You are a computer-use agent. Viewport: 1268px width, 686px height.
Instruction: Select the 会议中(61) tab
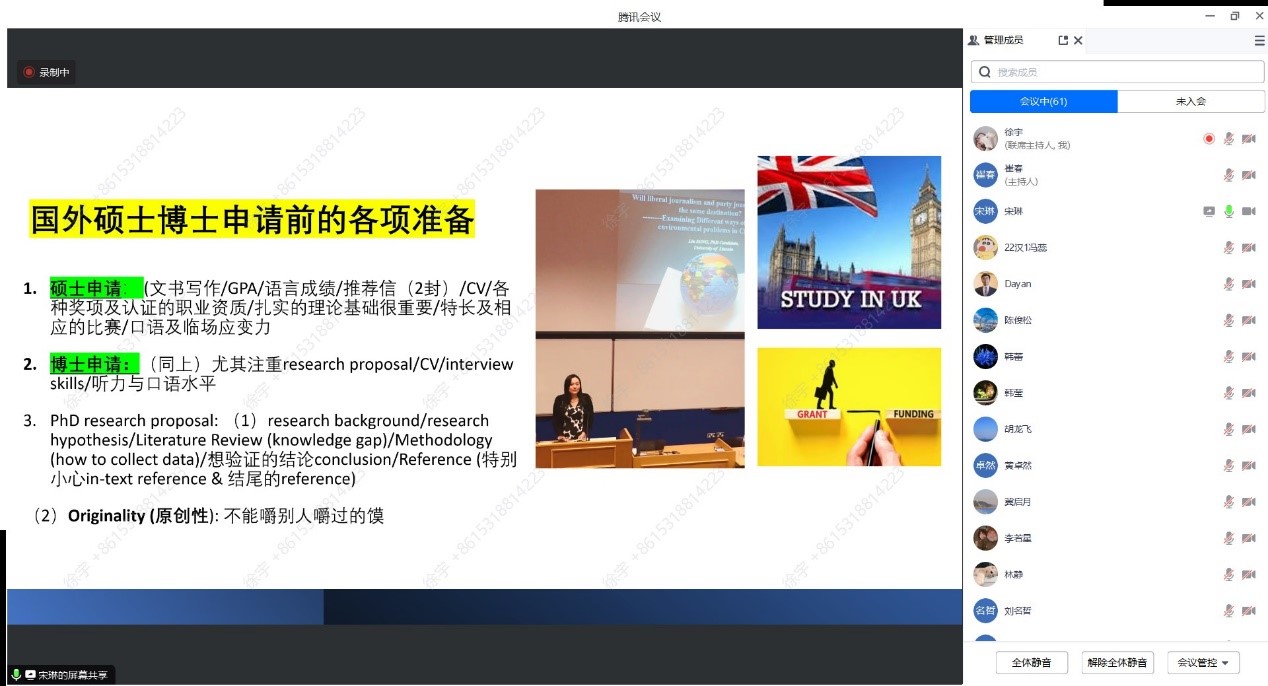coord(1043,101)
